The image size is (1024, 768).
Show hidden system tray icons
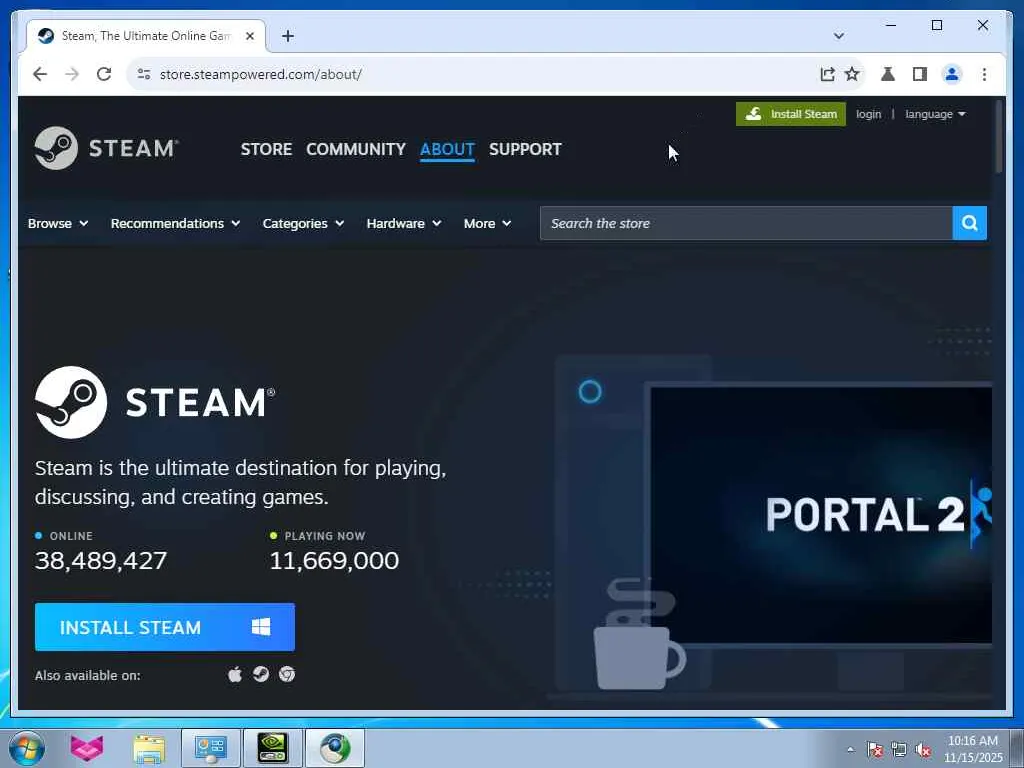(x=850, y=749)
